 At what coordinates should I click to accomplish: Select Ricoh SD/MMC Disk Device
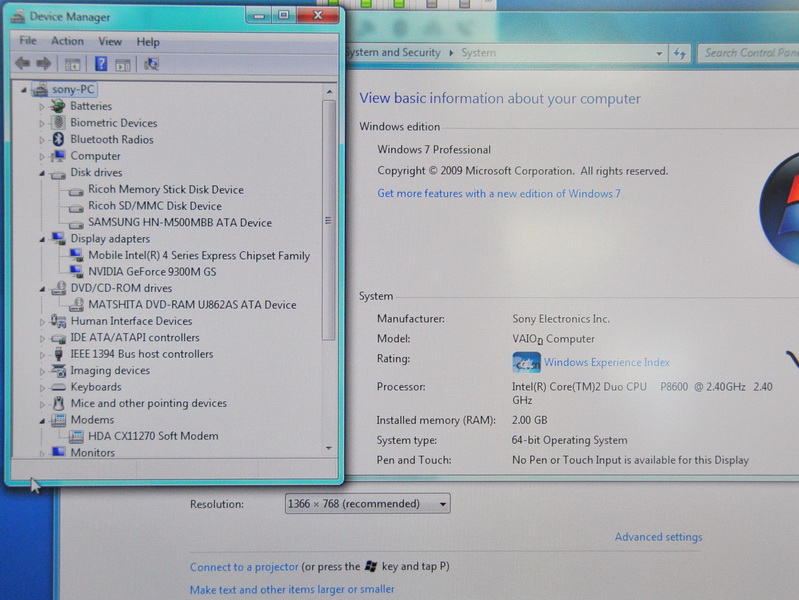155,206
